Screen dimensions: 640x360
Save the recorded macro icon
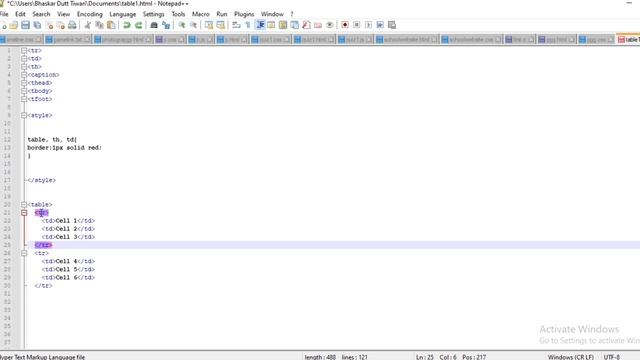392,25
